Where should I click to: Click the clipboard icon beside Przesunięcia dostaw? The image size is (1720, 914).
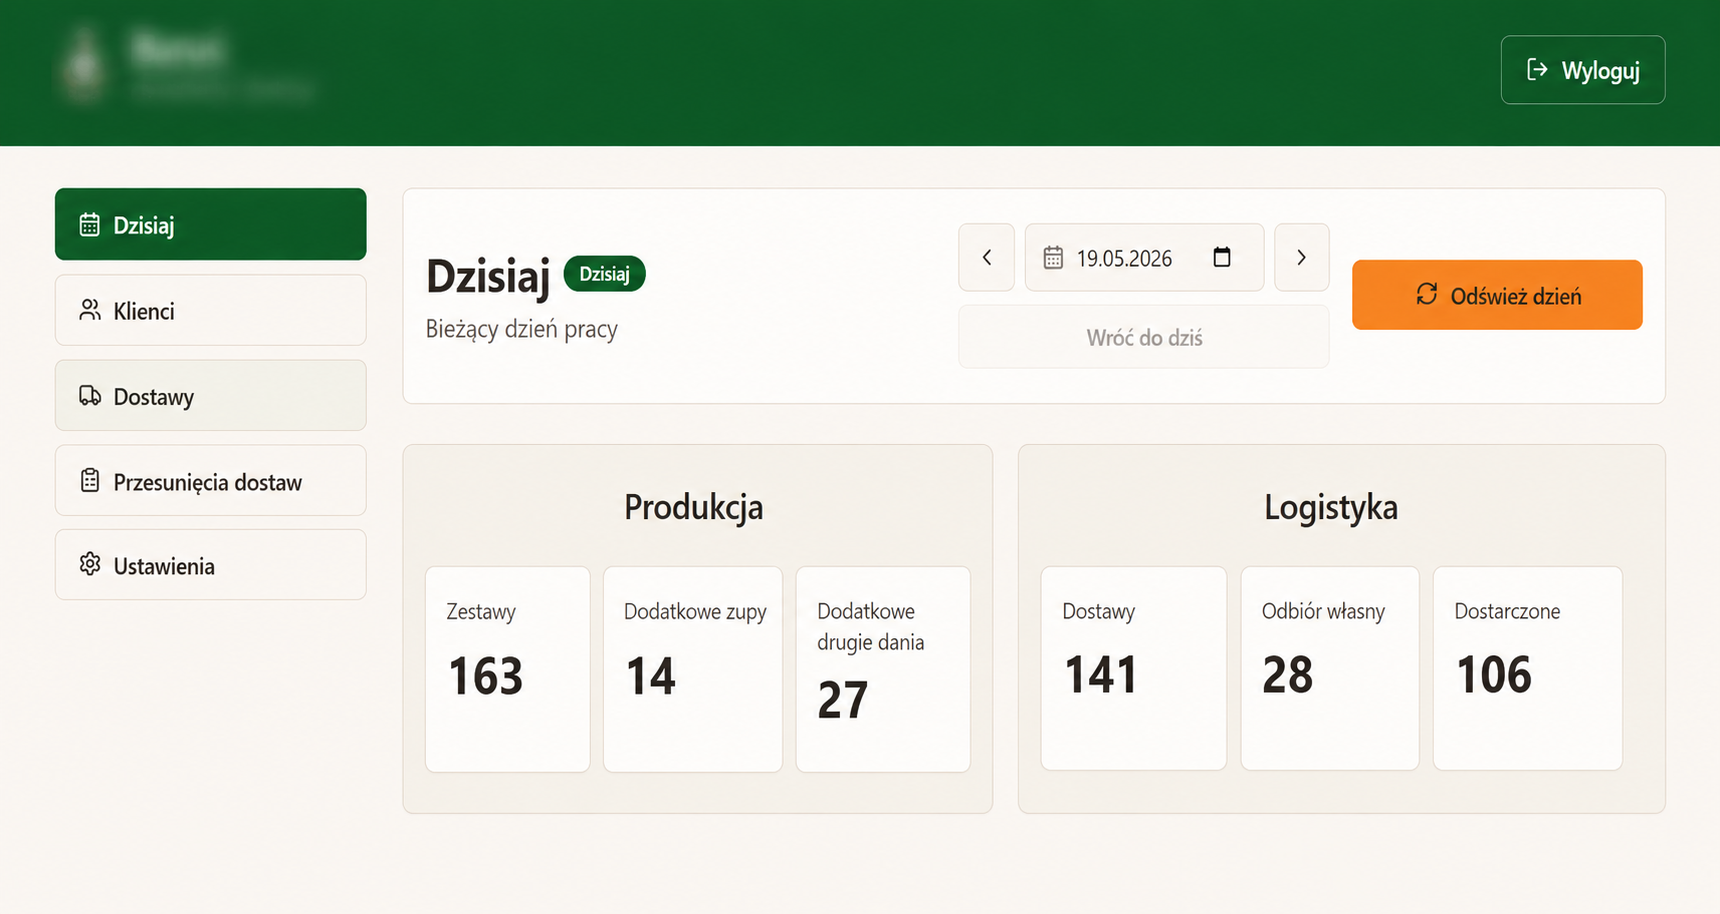(90, 480)
